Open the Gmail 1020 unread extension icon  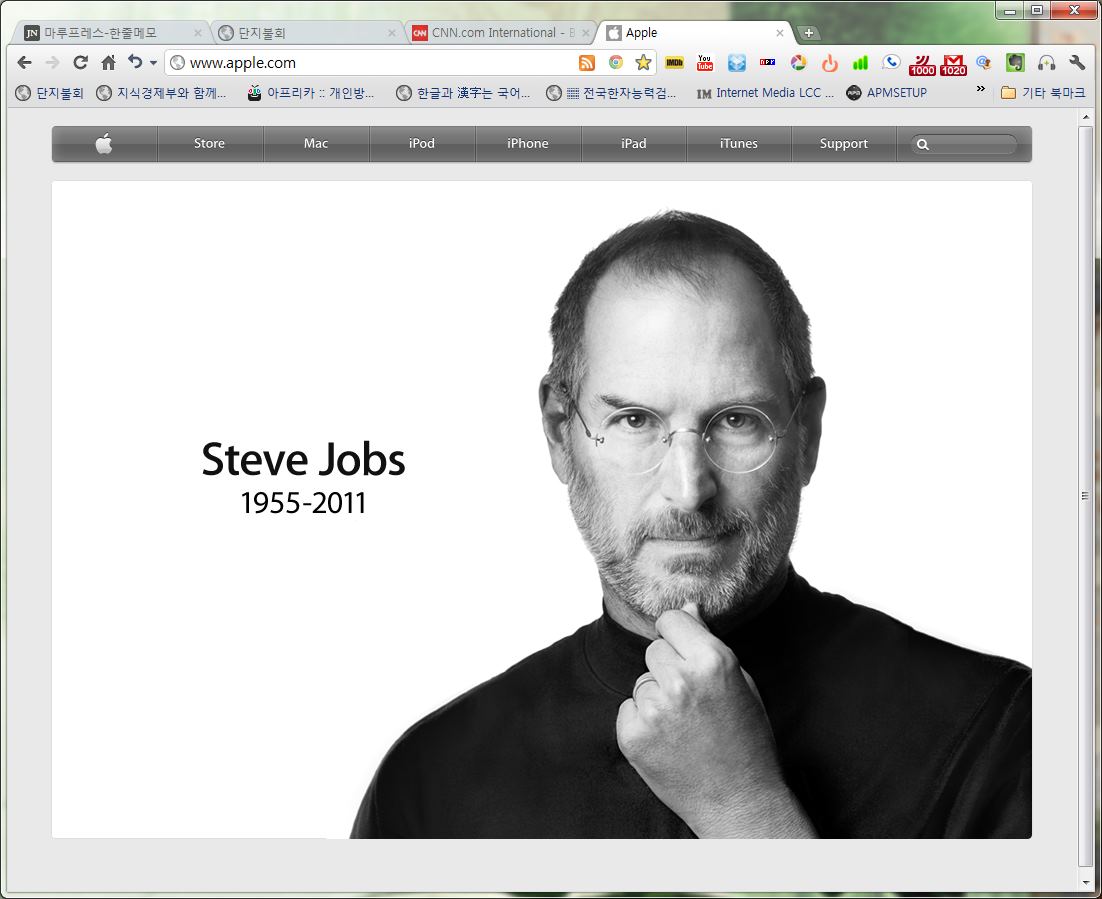pyautogui.click(x=954, y=65)
